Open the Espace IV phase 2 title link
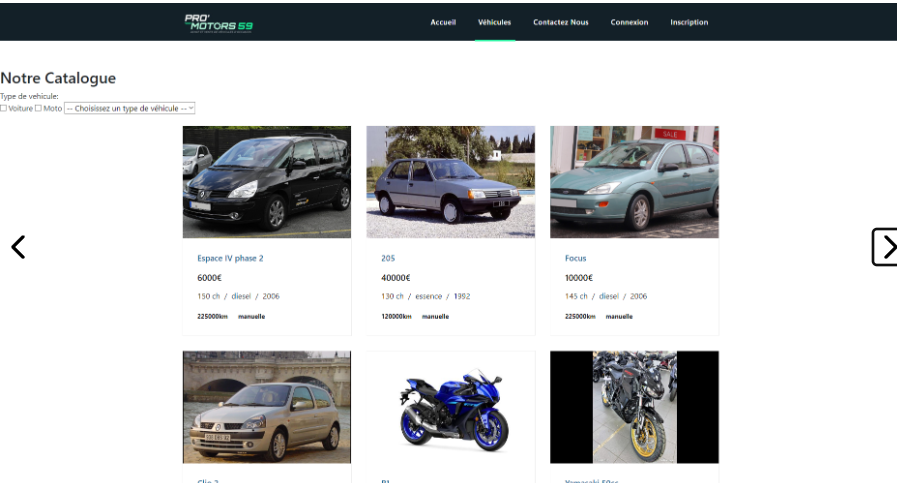The image size is (897, 483). pos(230,258)
